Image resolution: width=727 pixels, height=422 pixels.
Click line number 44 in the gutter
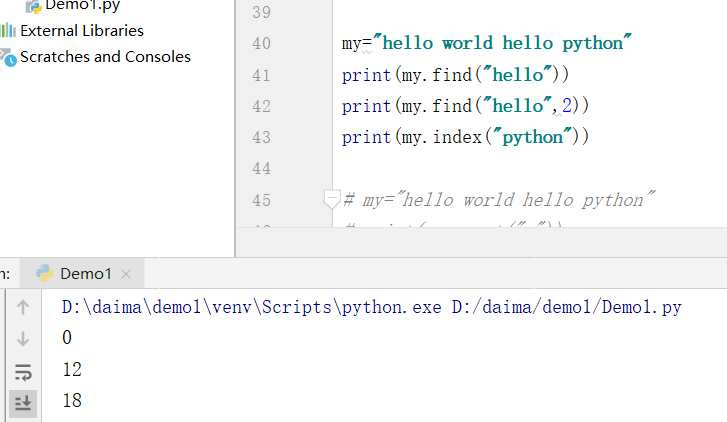pos(261,168)
